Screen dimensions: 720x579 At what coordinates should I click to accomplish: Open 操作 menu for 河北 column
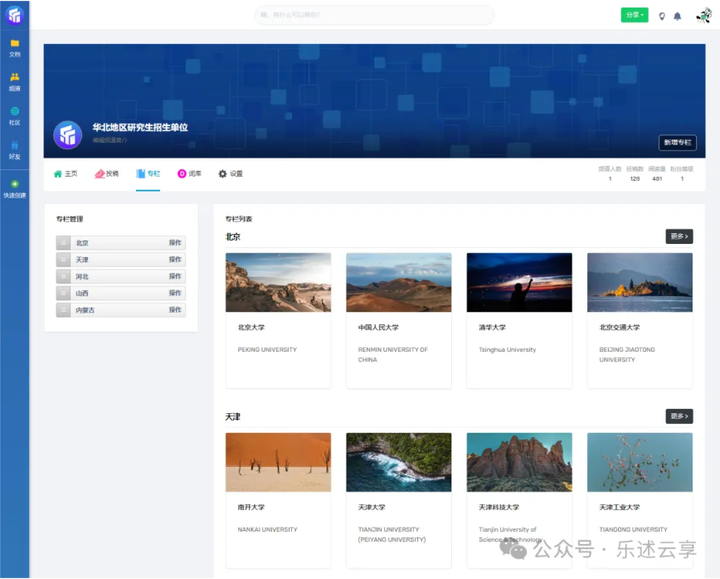[x=175, y=276]
